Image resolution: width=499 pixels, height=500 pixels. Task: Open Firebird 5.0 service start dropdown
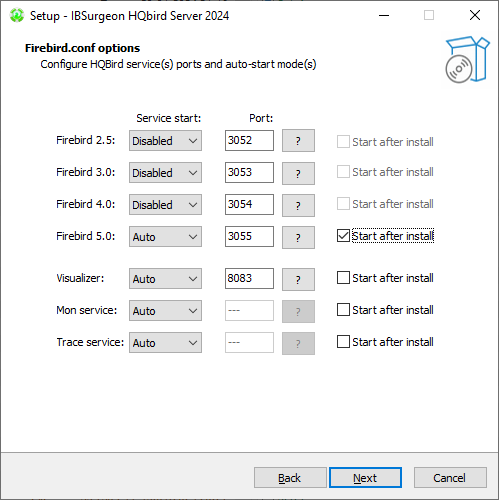(165, 237)
